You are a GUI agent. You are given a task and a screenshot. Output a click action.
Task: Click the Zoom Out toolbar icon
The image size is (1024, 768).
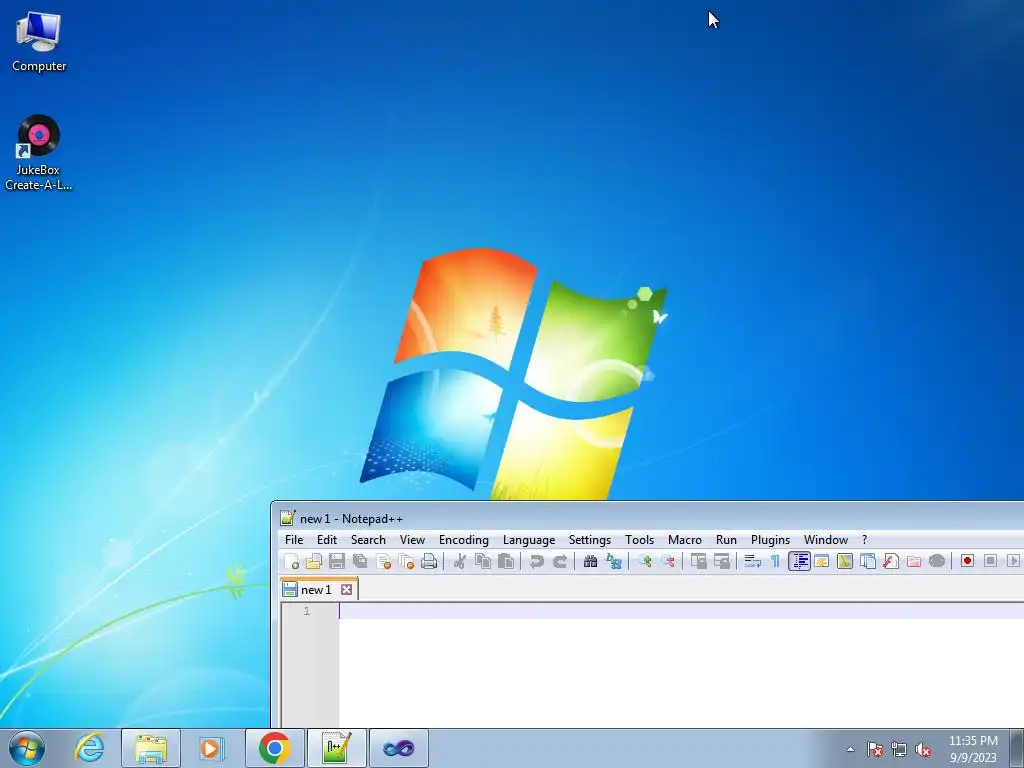(668, 562)
